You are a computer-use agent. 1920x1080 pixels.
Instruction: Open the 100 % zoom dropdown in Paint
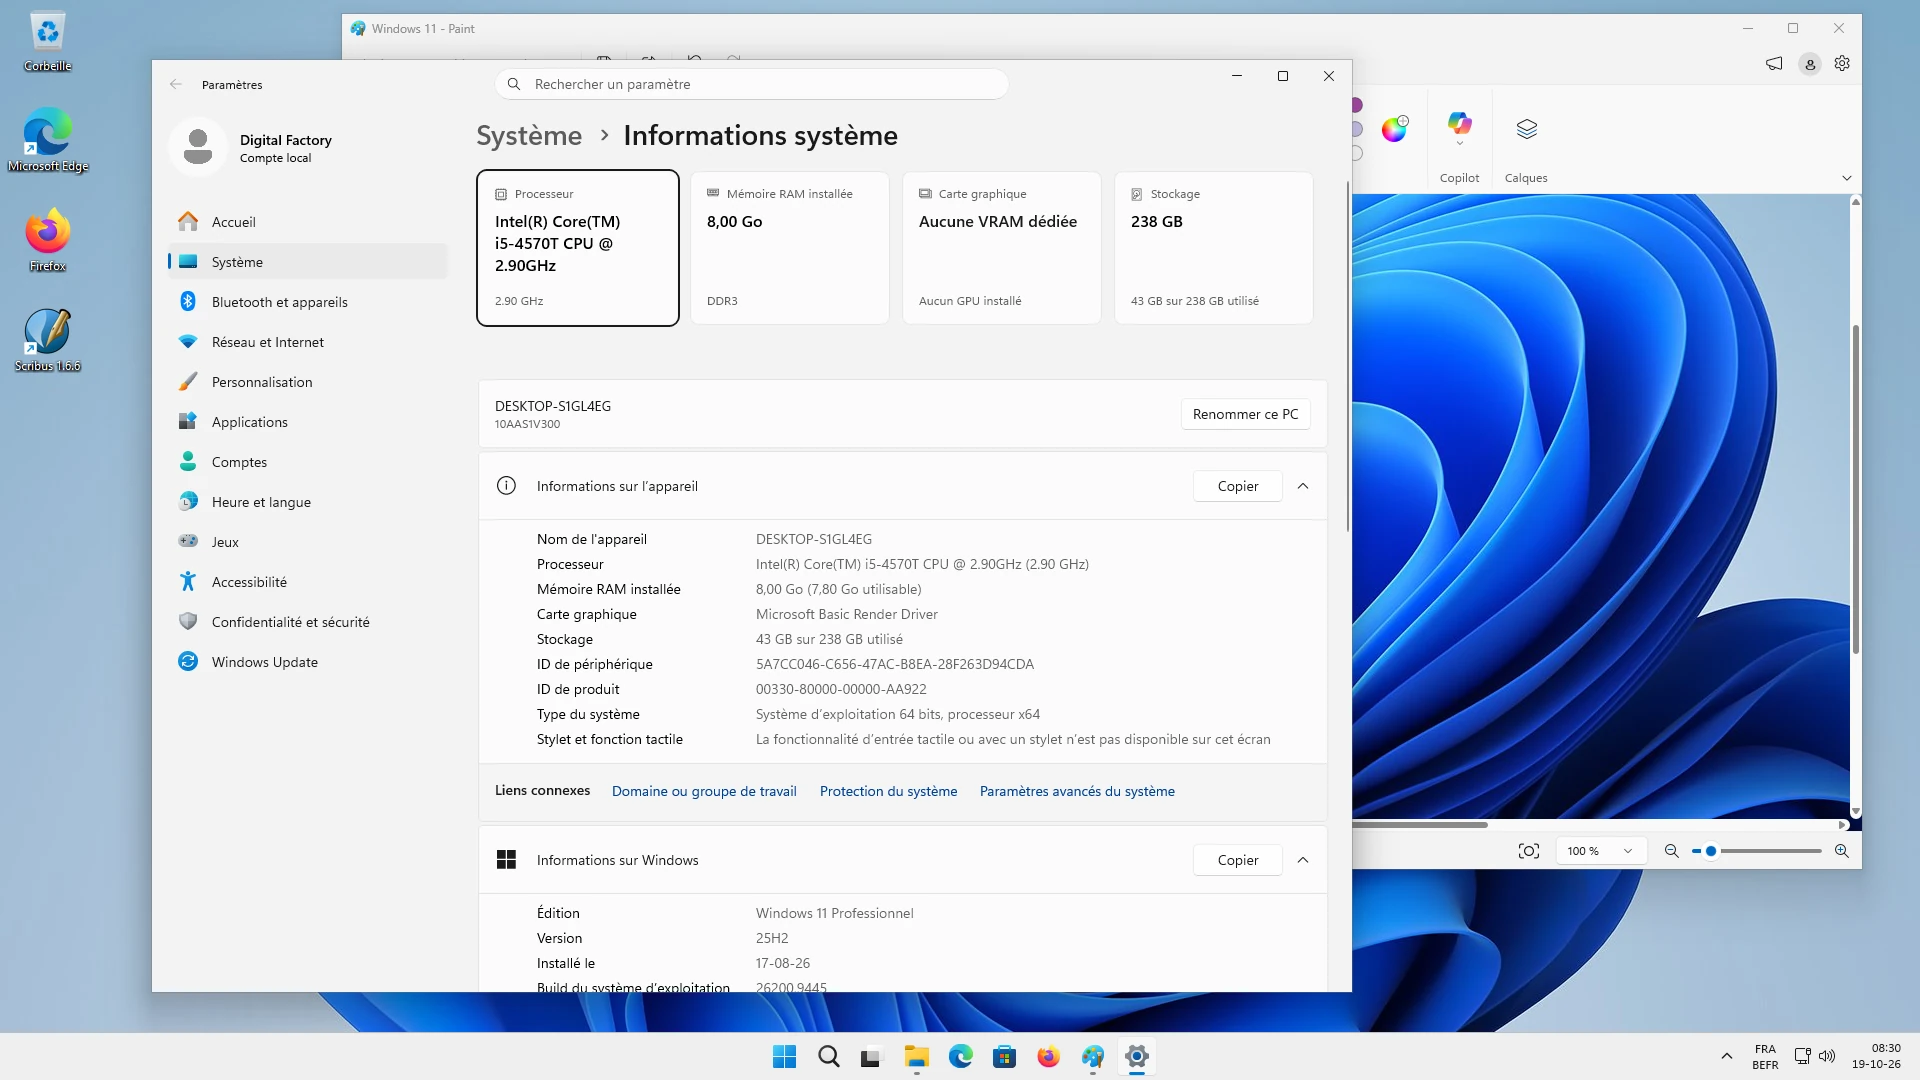[x=1600, y=851]
